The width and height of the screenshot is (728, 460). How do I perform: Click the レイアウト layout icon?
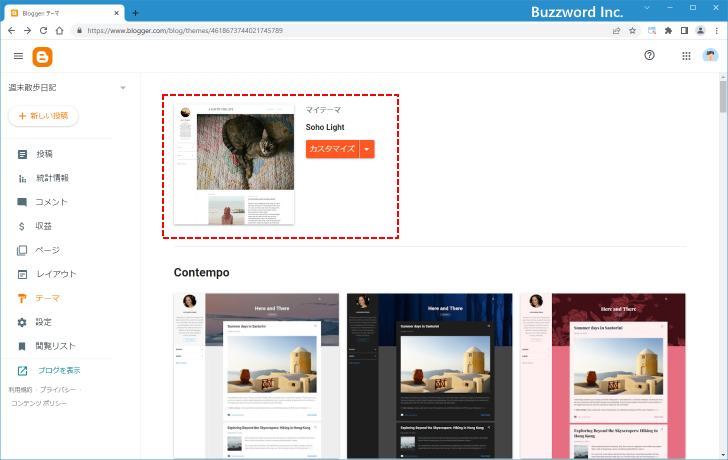pyautogui.click(x=22, y=274)
